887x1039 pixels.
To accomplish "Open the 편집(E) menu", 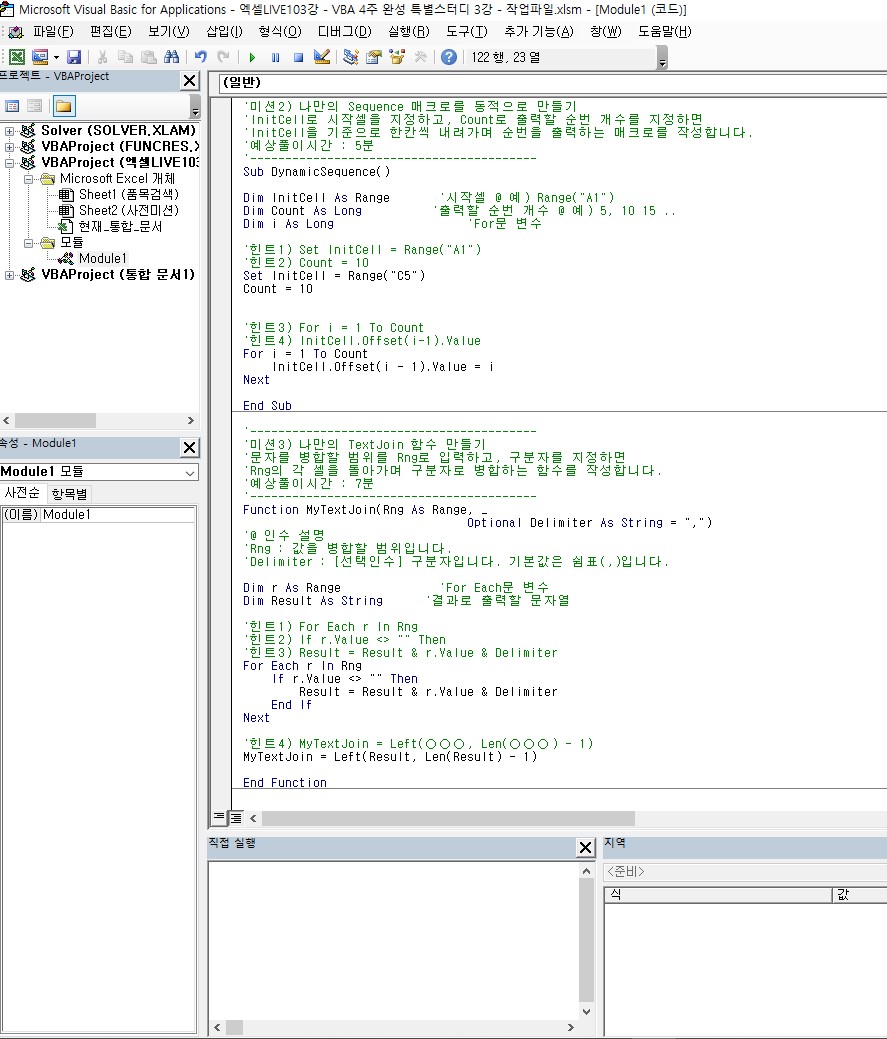I will point(111,31).
